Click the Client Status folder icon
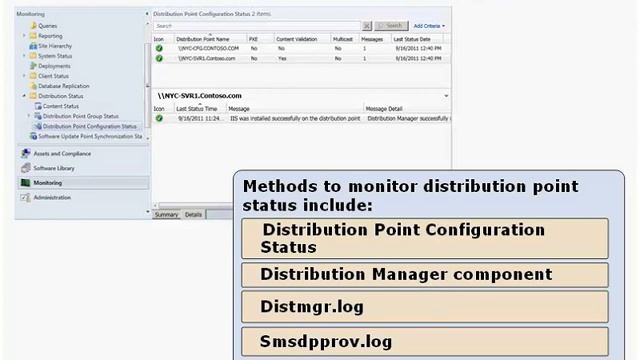640x360 pixels. pyautogui.click(x=33, y=76)
